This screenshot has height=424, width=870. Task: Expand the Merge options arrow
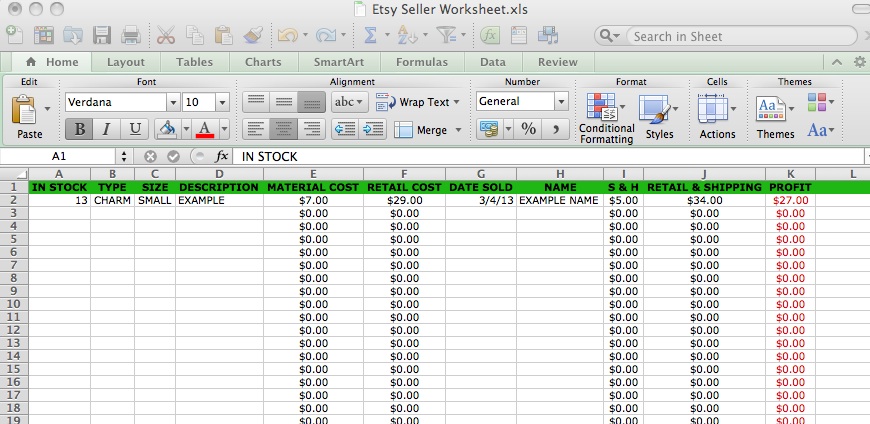click(x=458, y=130)
